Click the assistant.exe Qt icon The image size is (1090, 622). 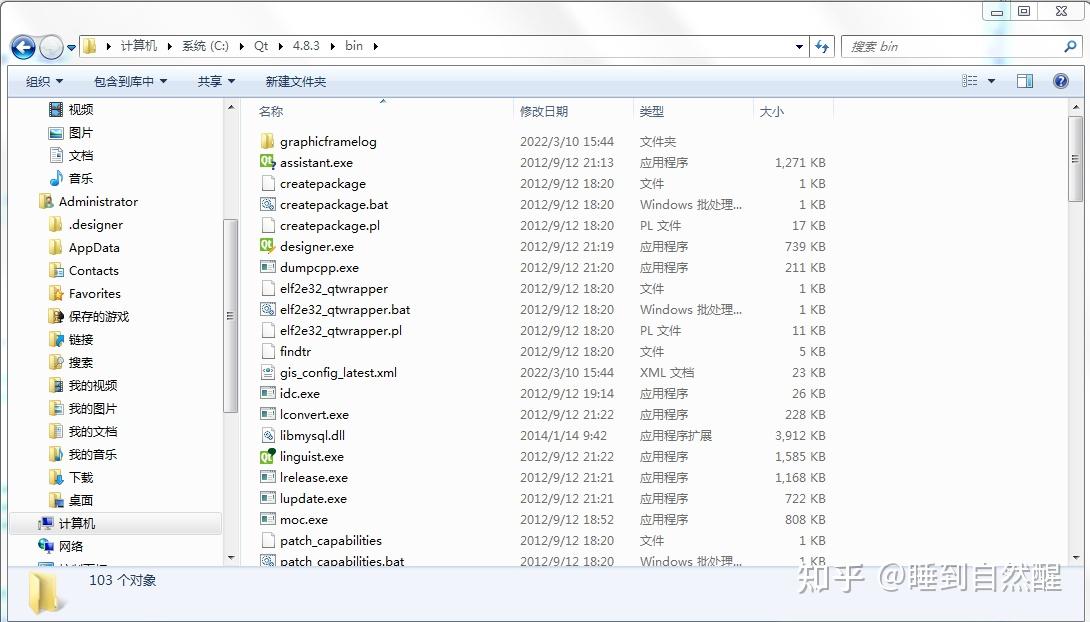pyautogui.click(x=267, y=162)
